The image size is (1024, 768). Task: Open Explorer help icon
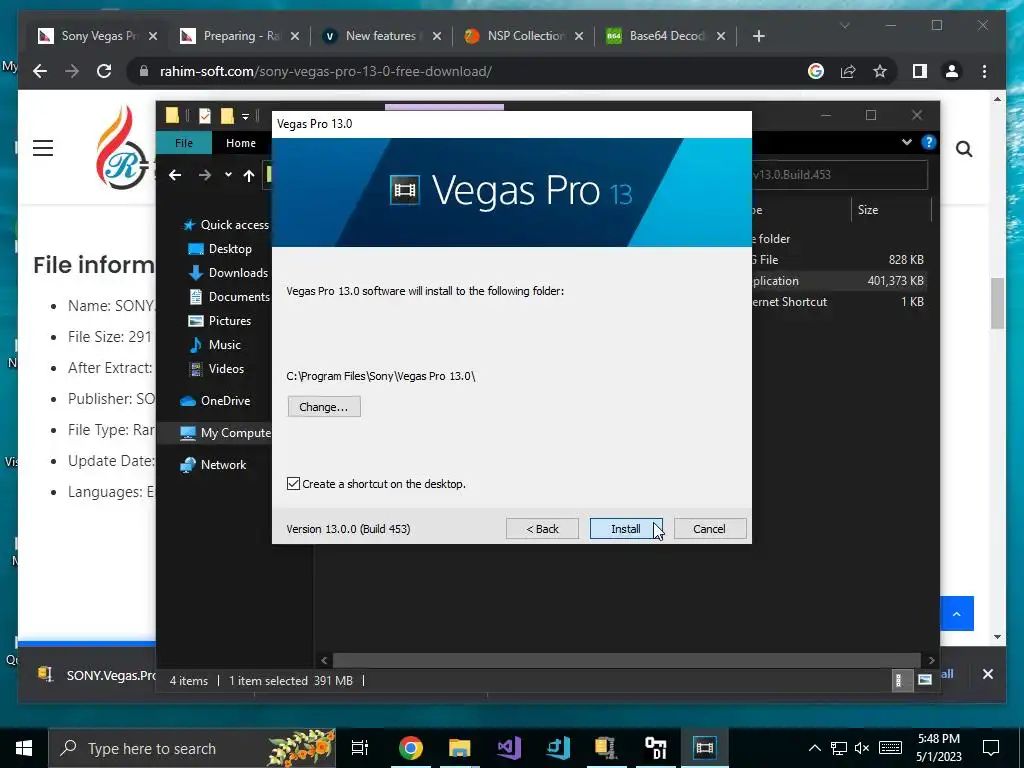pos(928,142)
